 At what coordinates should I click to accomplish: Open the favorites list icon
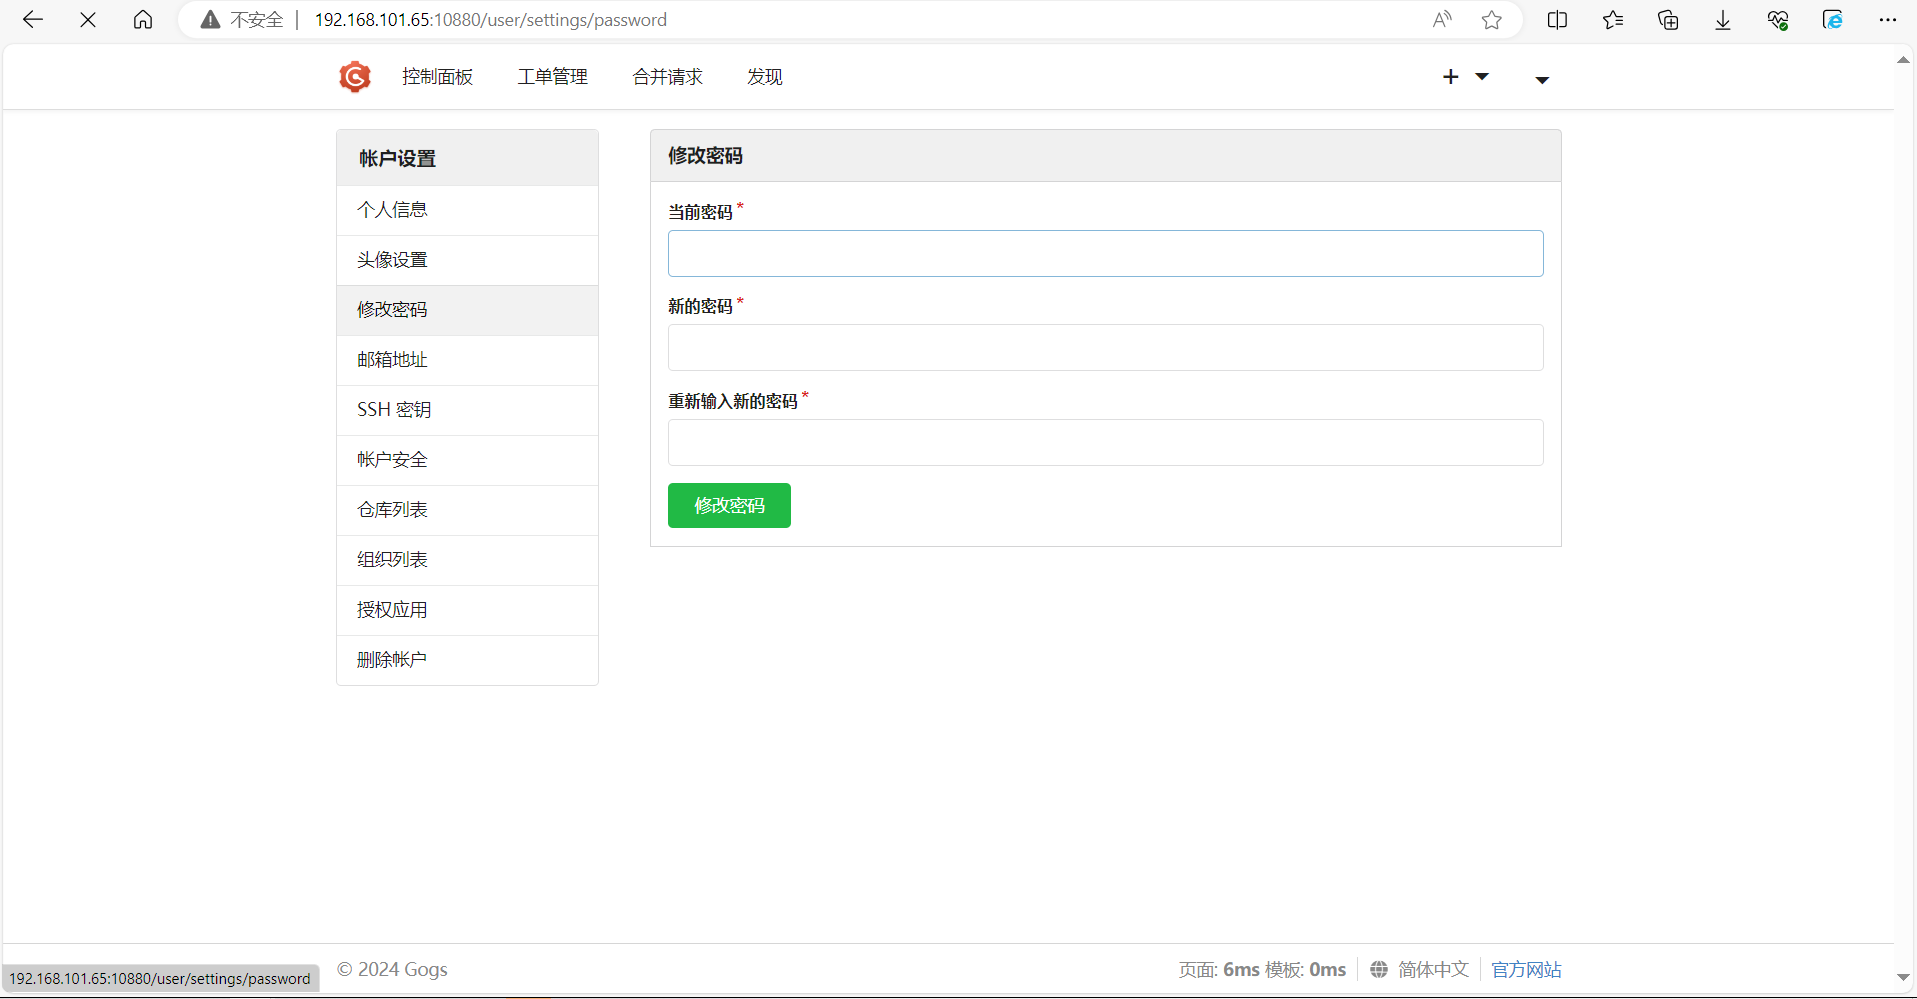tap(1613, 20)
